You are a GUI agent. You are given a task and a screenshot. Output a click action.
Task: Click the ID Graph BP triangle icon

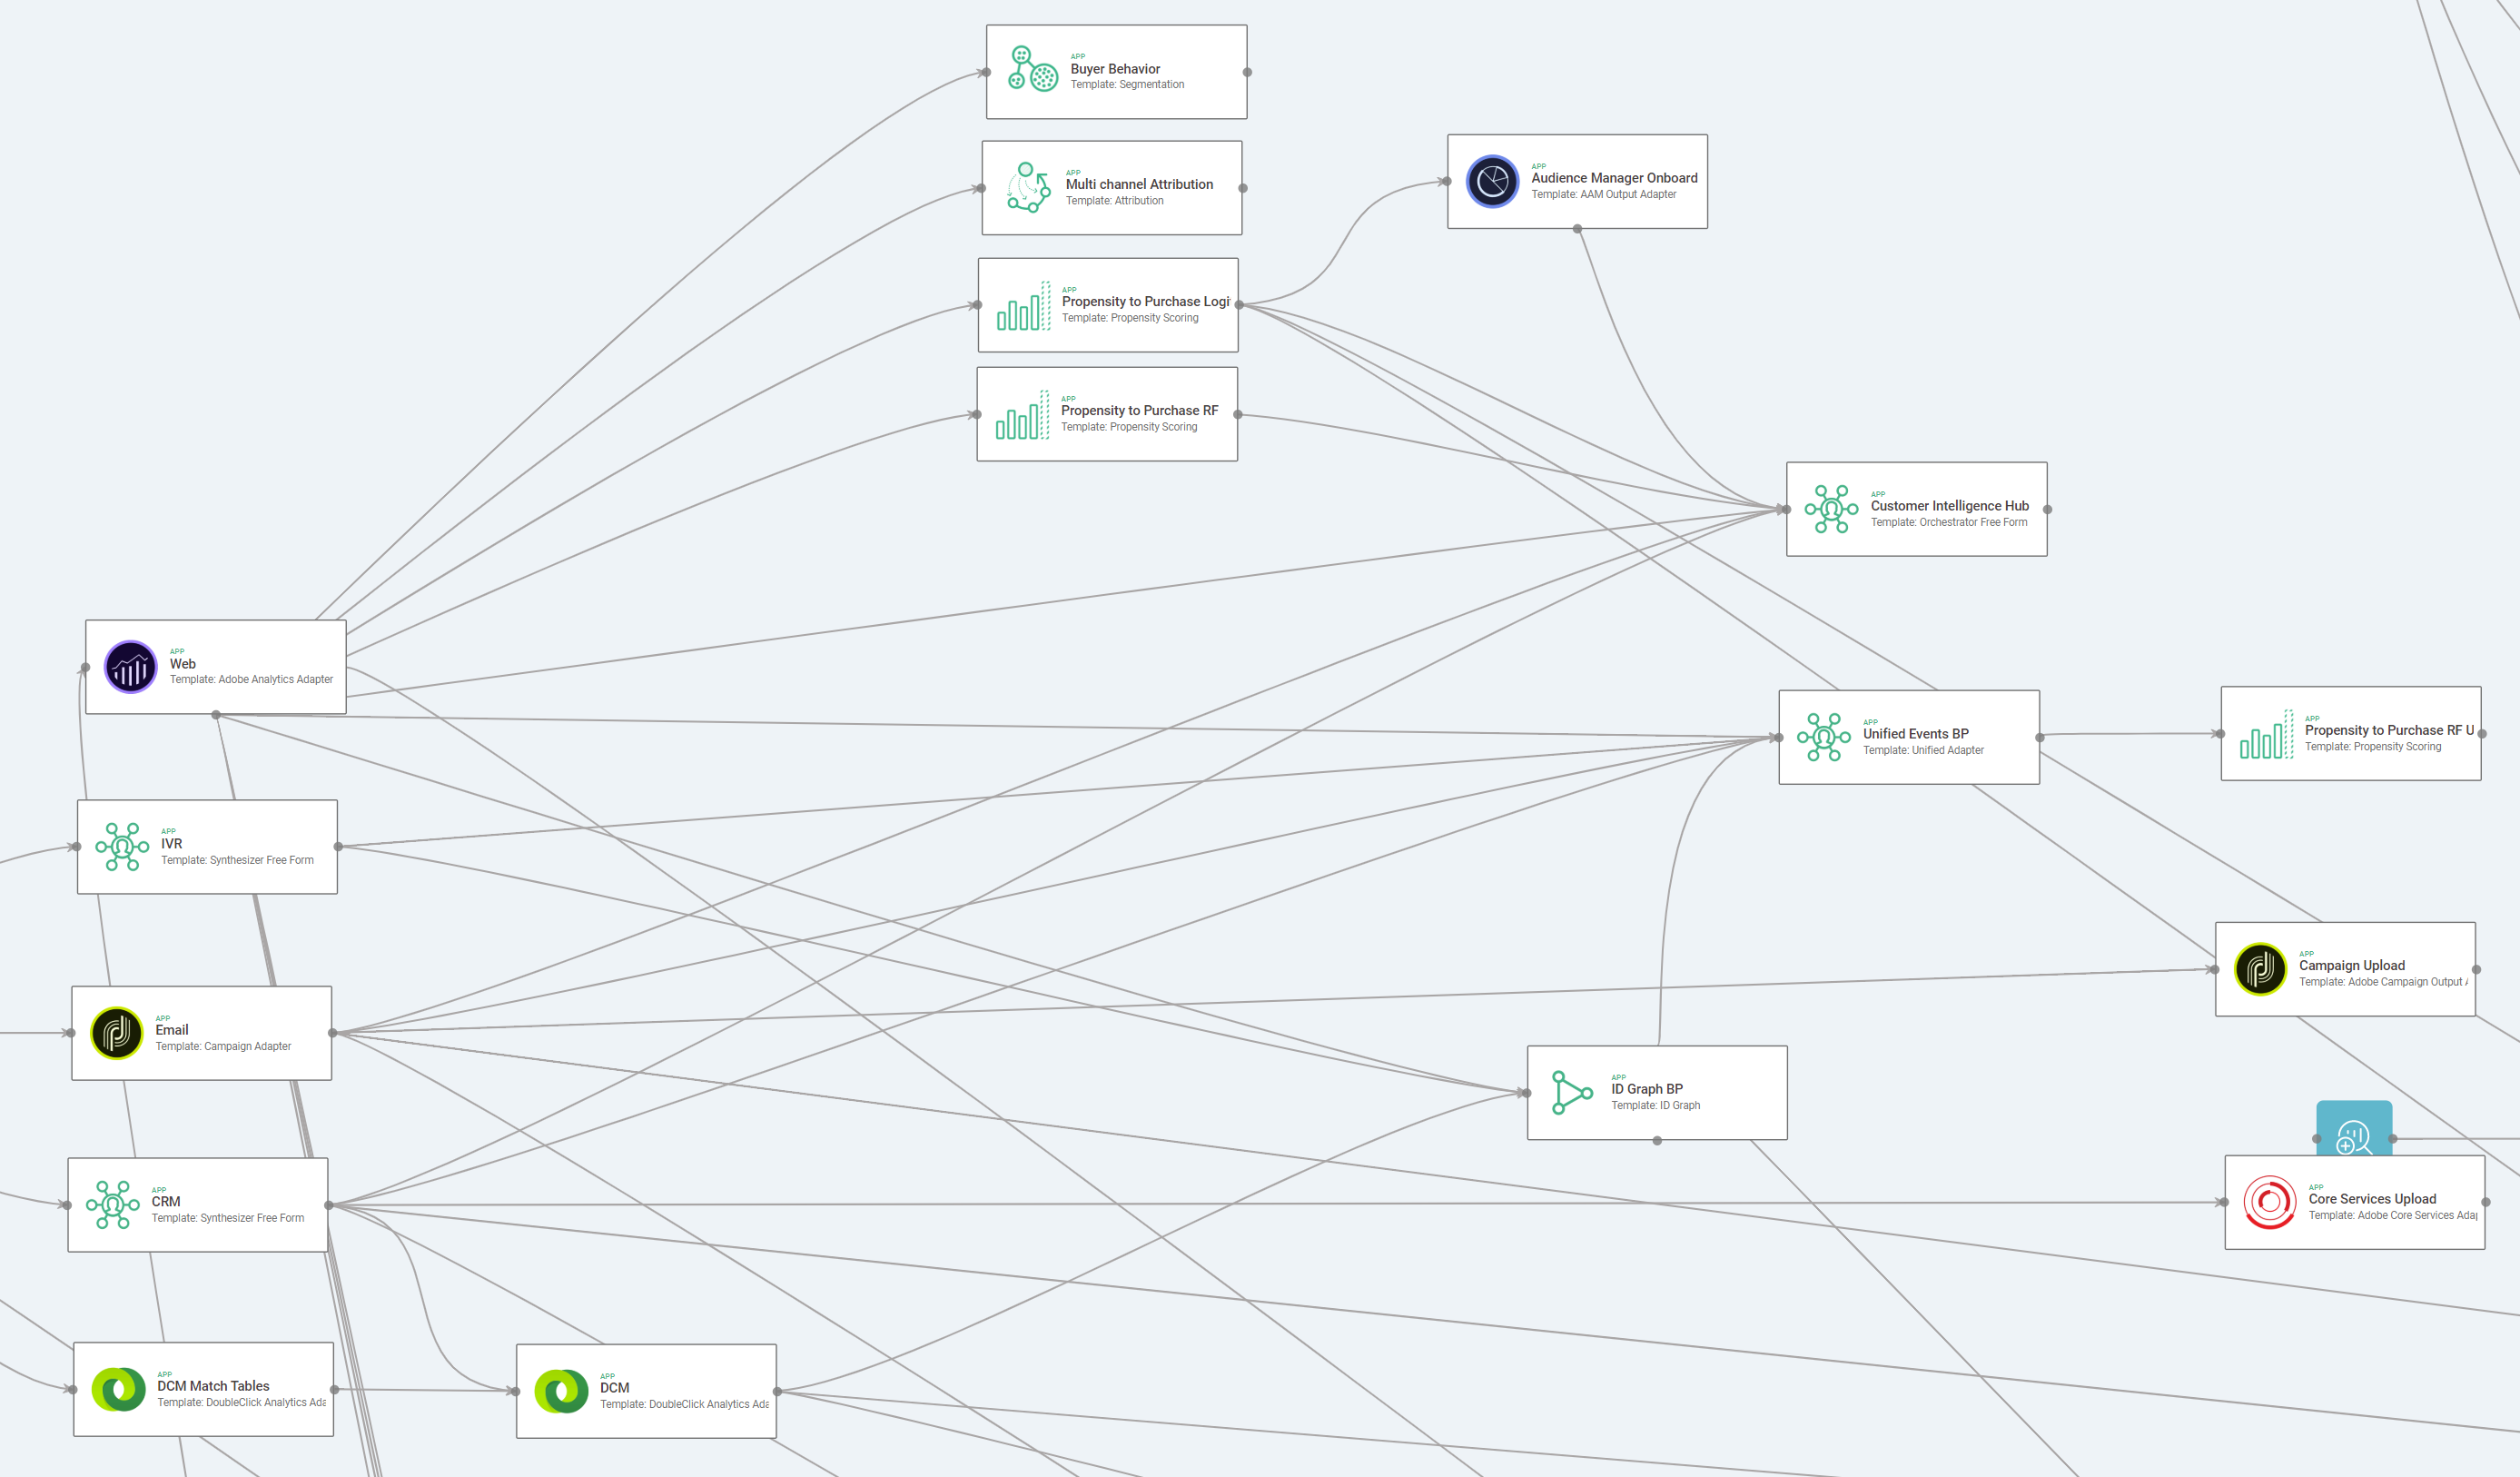pyautogui.click(x=1571, y=1092)
